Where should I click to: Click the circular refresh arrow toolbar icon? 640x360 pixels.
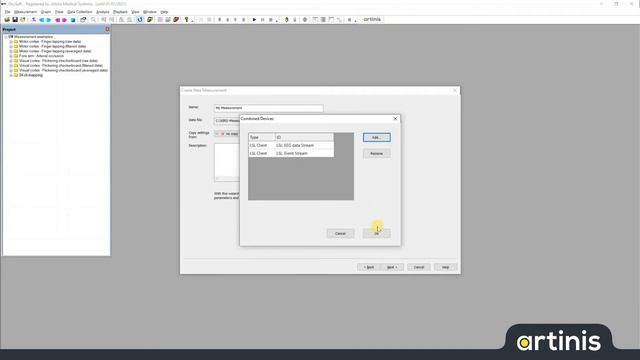click(x=140, y=20)
